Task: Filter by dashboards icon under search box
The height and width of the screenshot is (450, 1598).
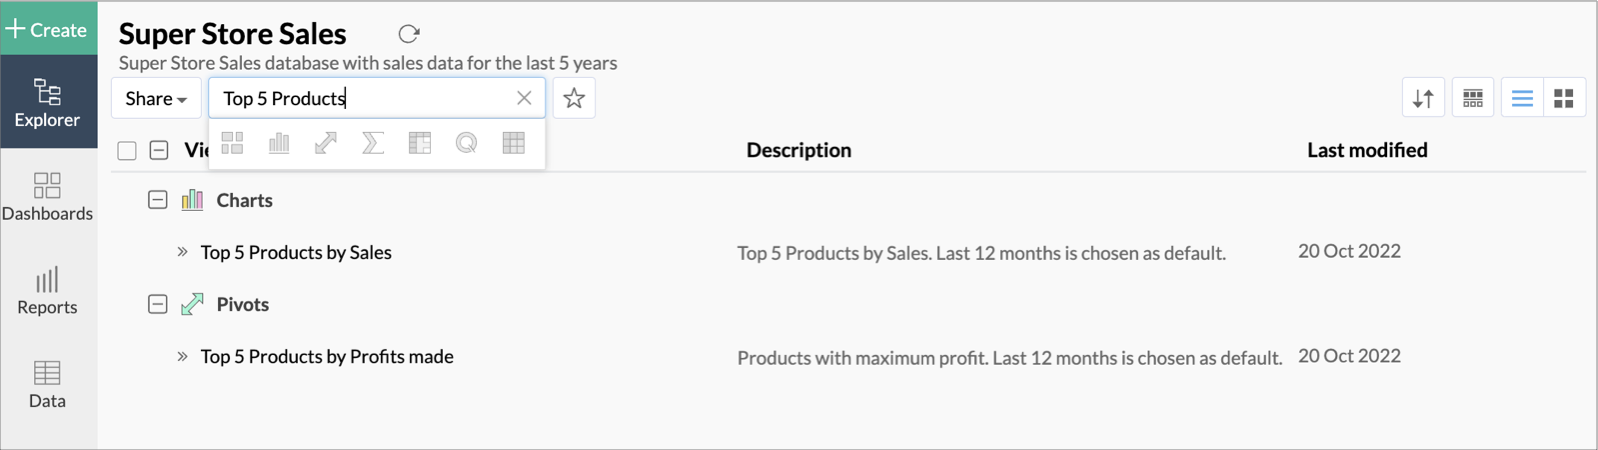Action: 232,143
